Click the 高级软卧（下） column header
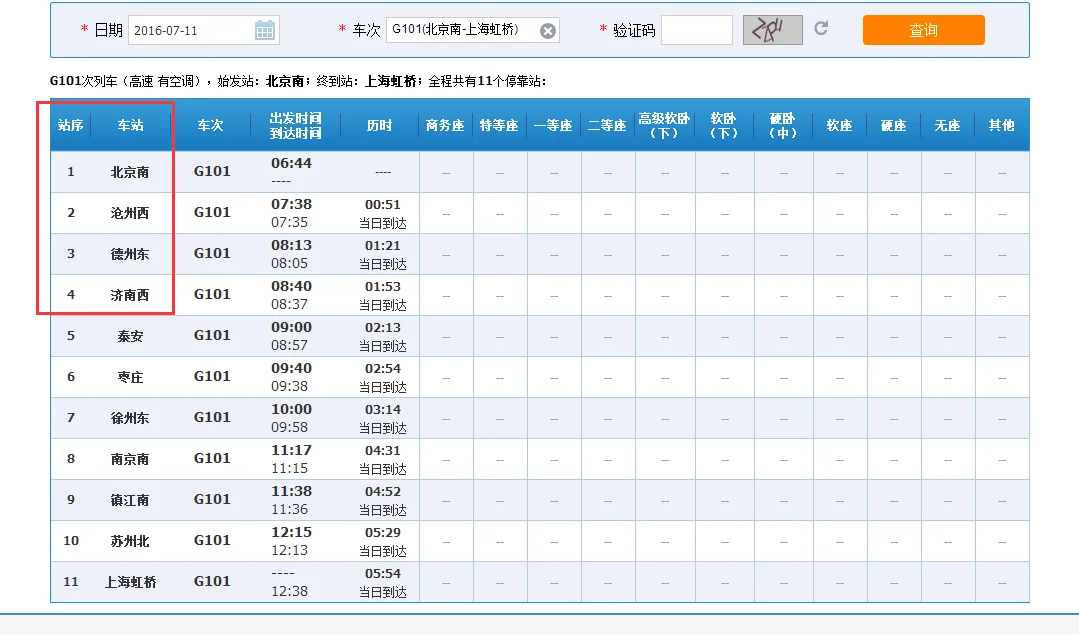1079x635 pixels. [x=664, y=125]
